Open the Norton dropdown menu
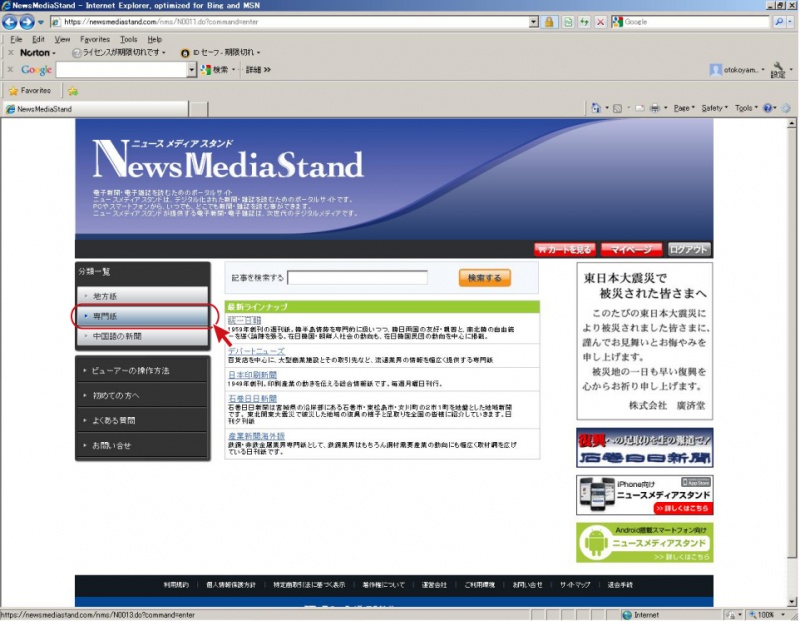This screenshot has width=800, height=621. pos(37,53)
